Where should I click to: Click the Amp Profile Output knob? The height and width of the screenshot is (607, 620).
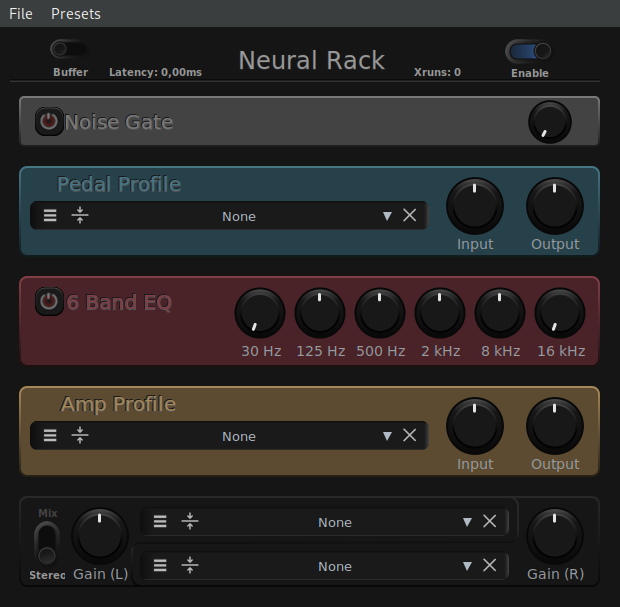pyautogui.click(x=555, y=425)
